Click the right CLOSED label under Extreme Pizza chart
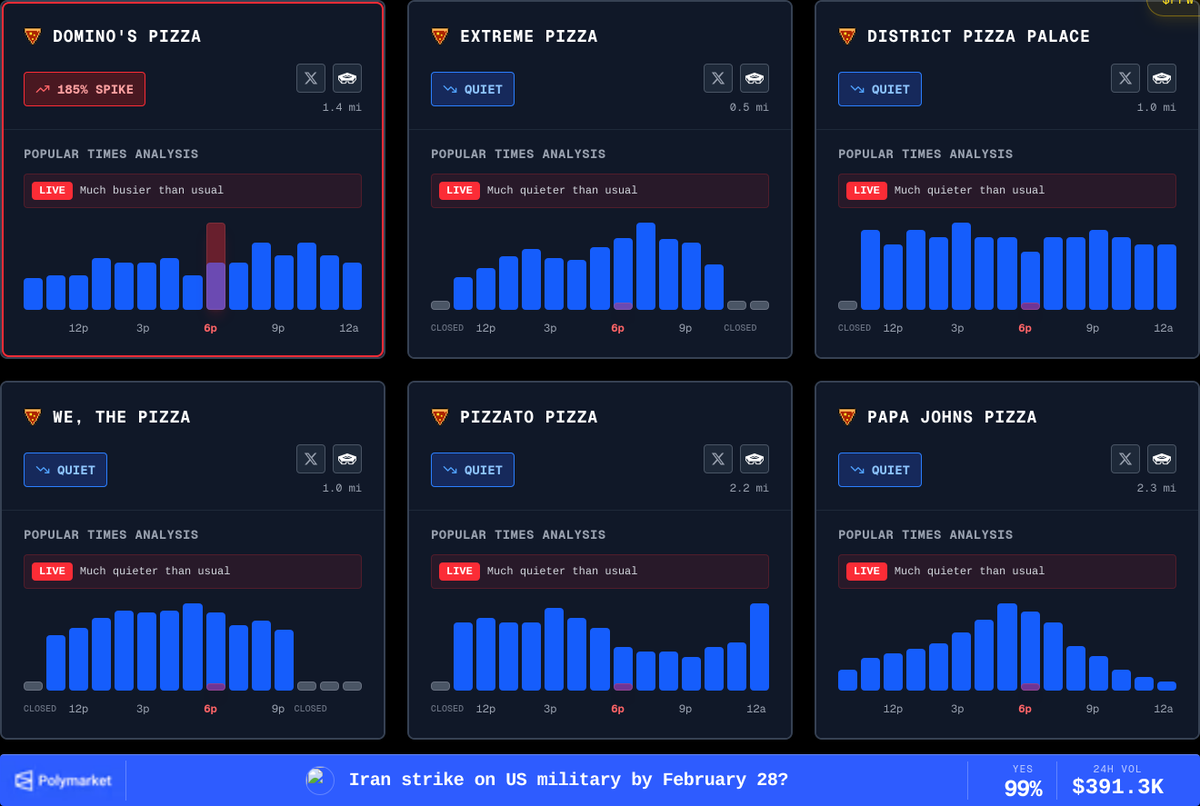Image resolution: width=1200 pixels, height=806 pixels. pos(740,328)
